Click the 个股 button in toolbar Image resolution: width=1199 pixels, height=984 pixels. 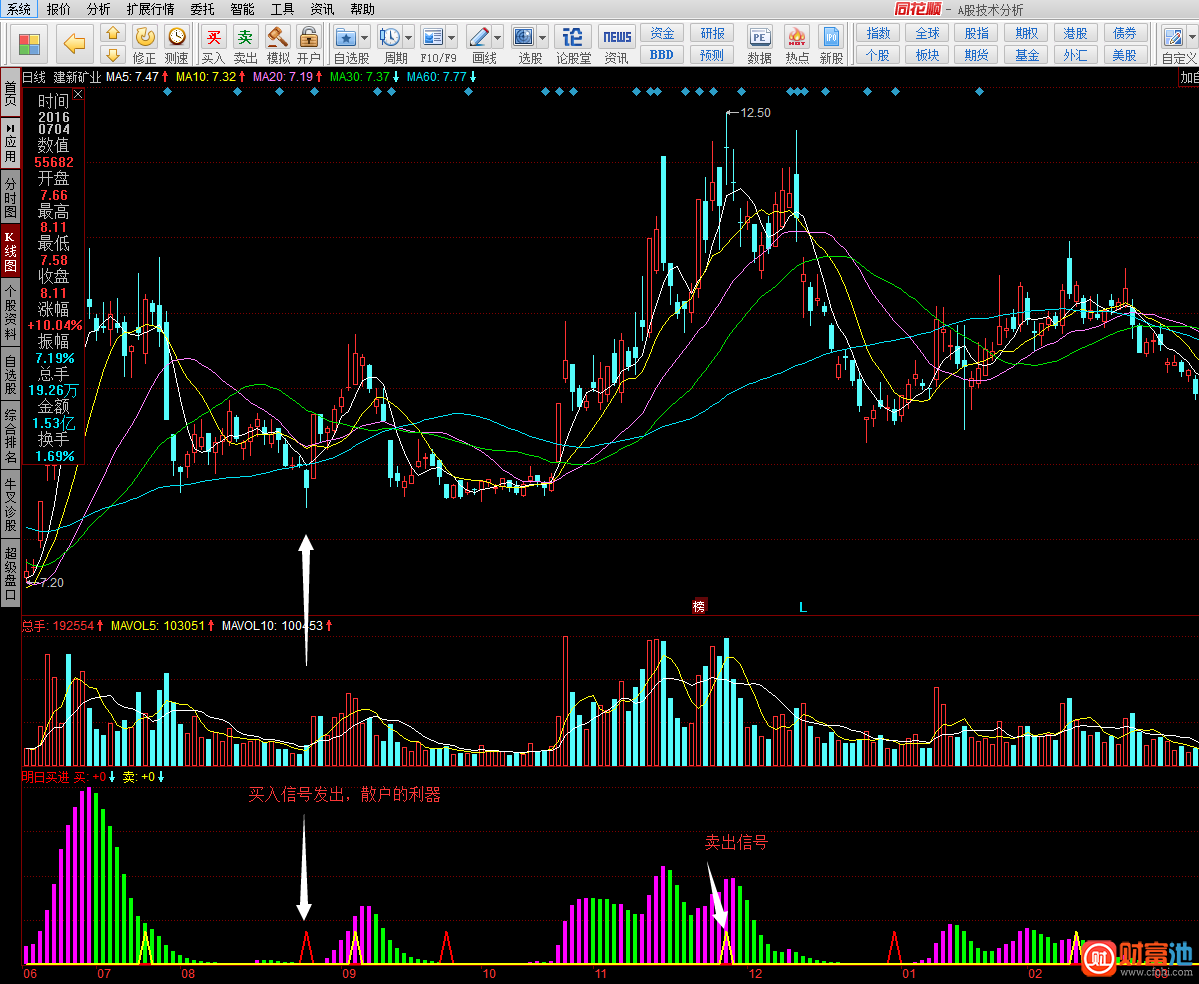[x=878, y=55]
